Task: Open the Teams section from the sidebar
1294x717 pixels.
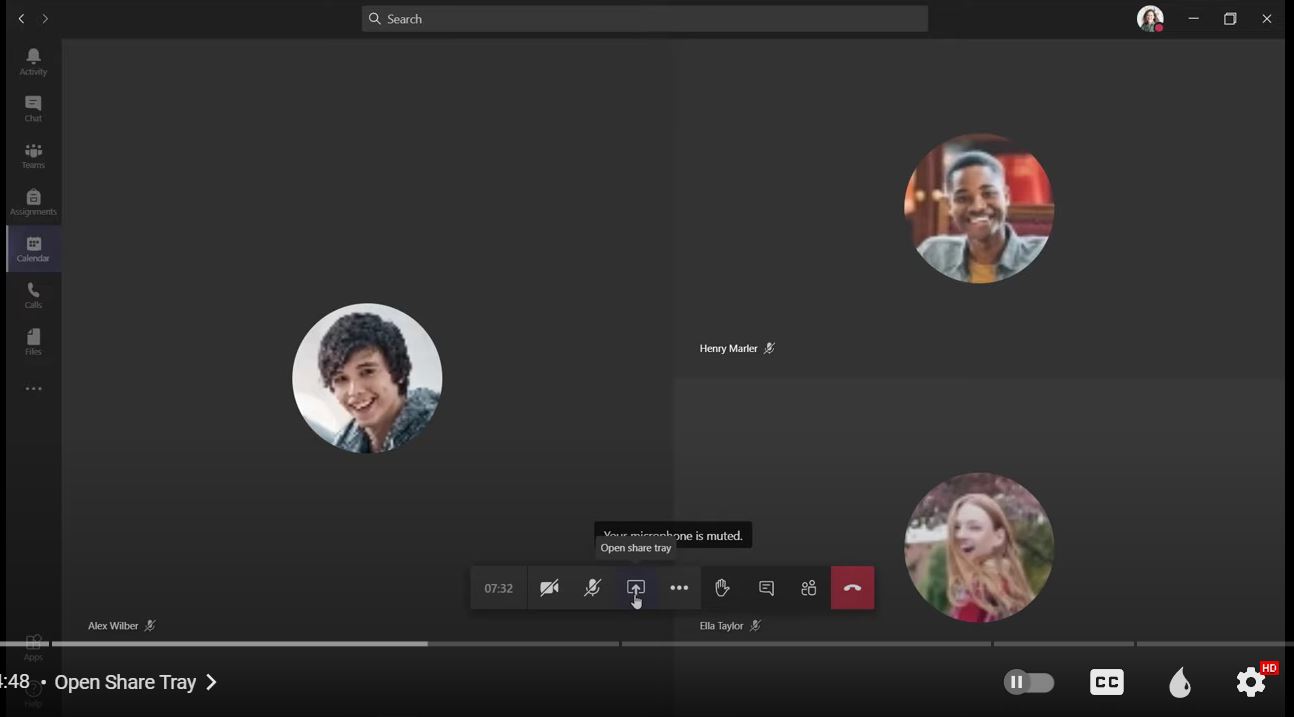Action: (33, 154)
